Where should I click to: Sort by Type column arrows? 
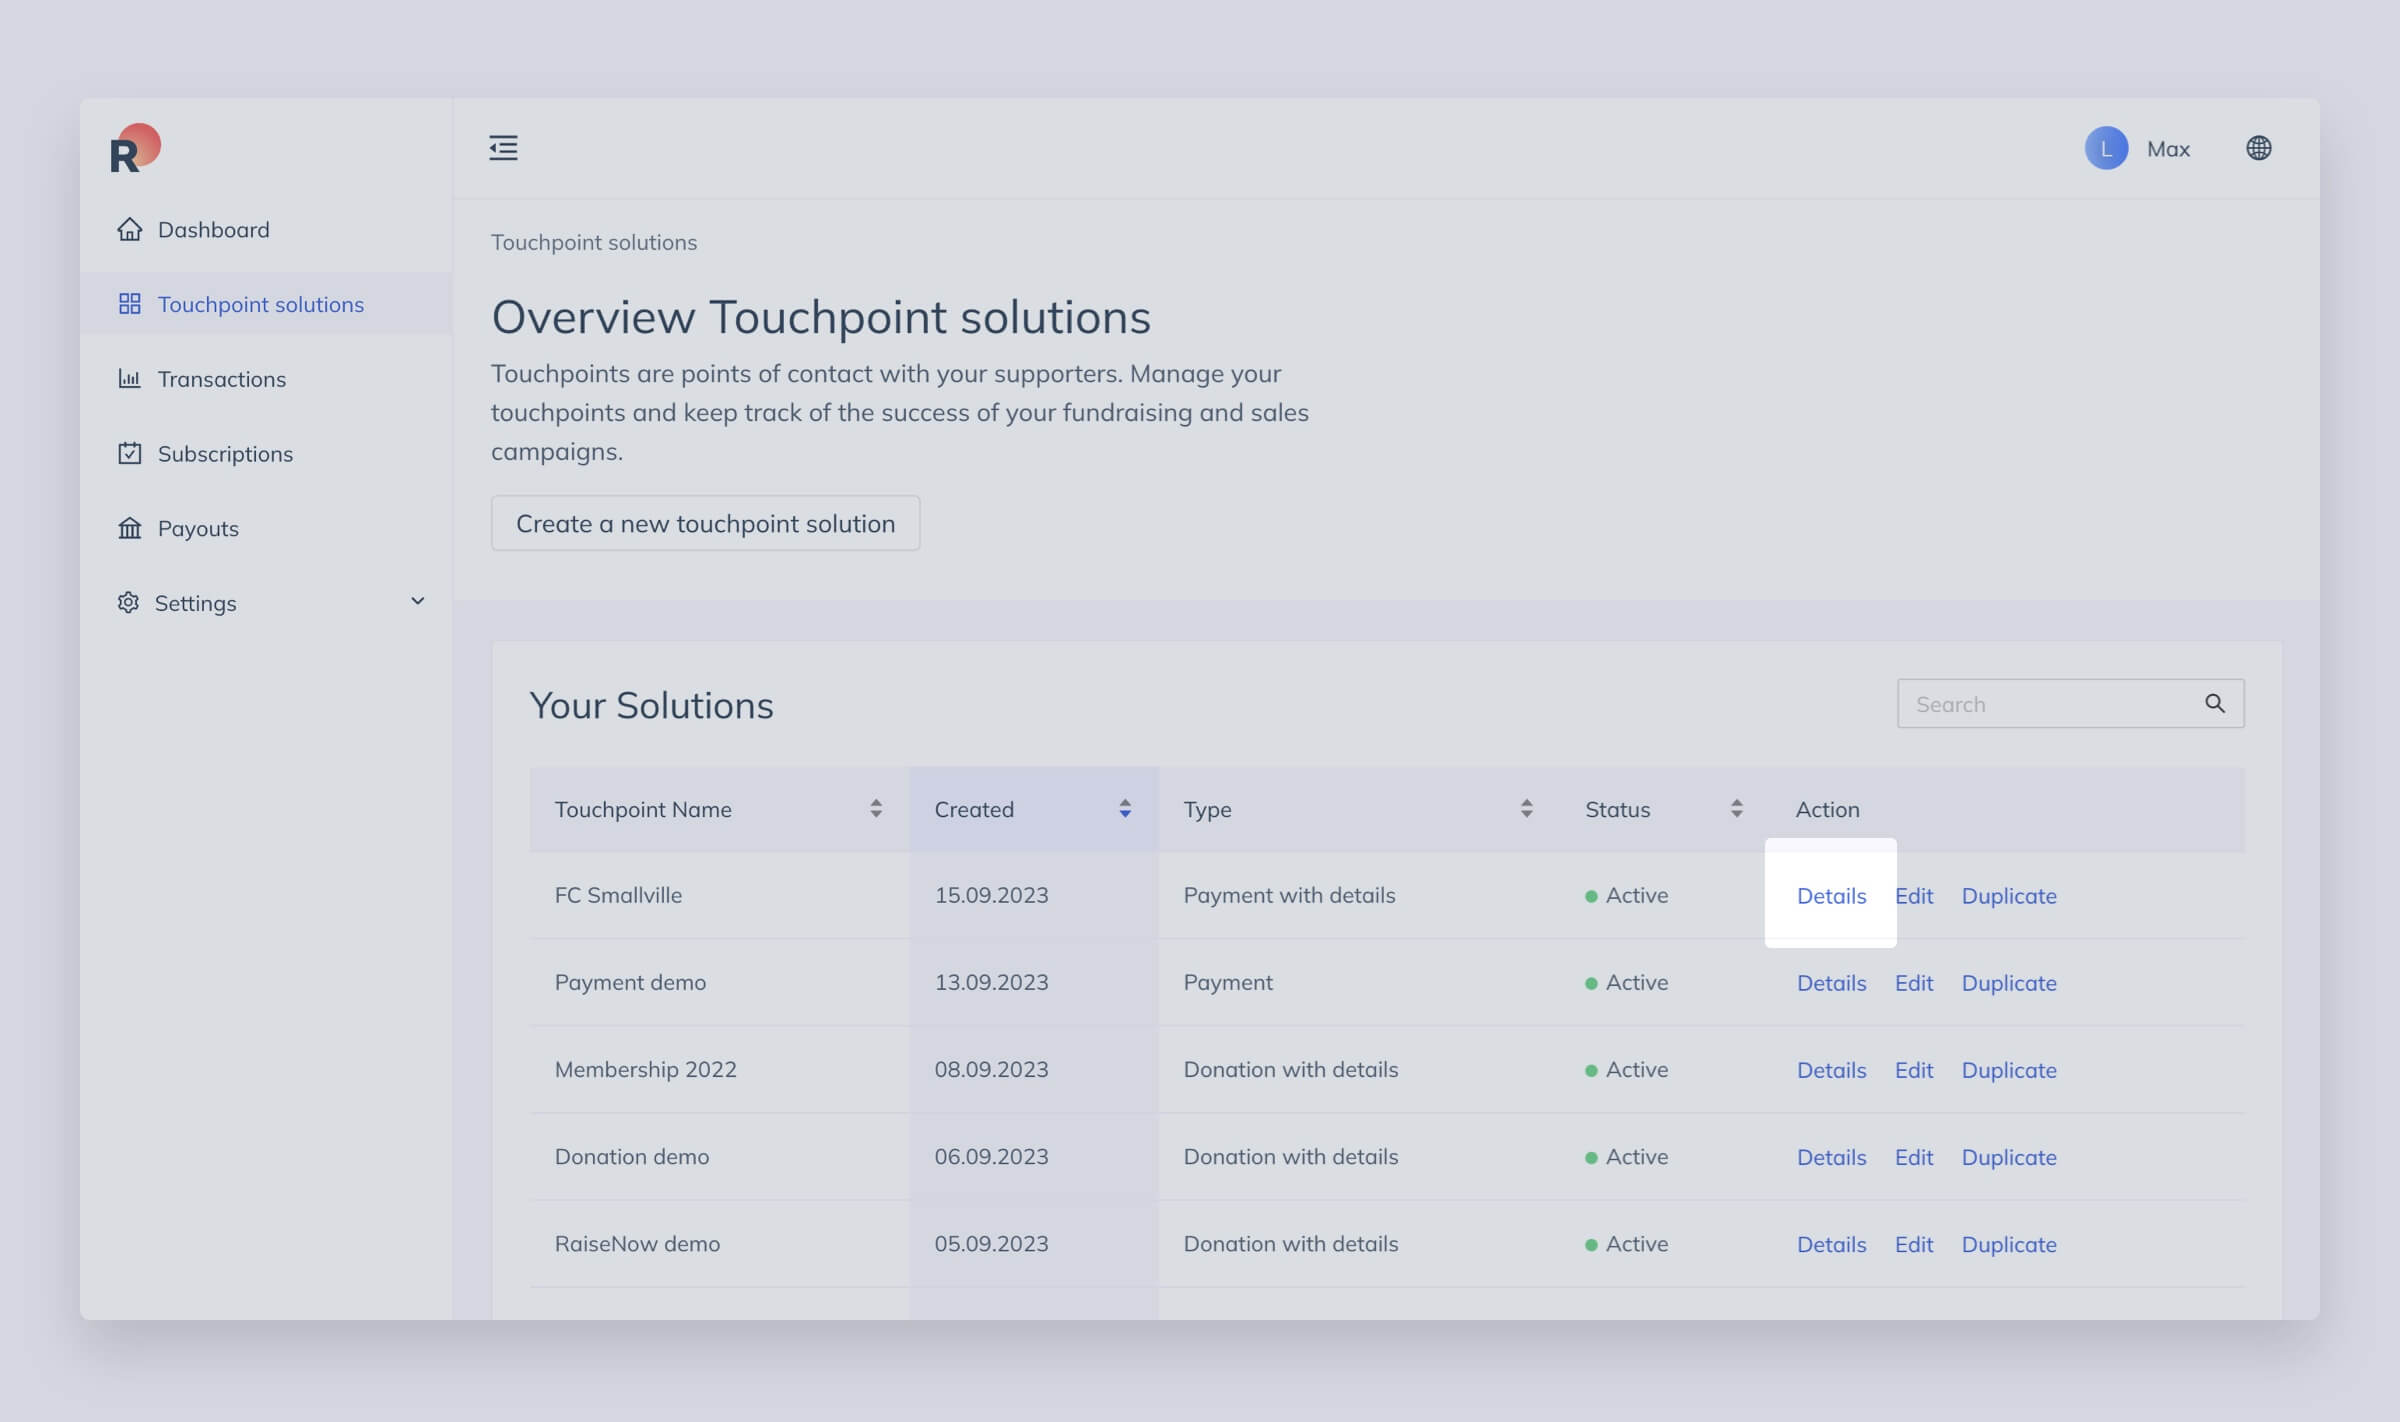(1527, 809)
